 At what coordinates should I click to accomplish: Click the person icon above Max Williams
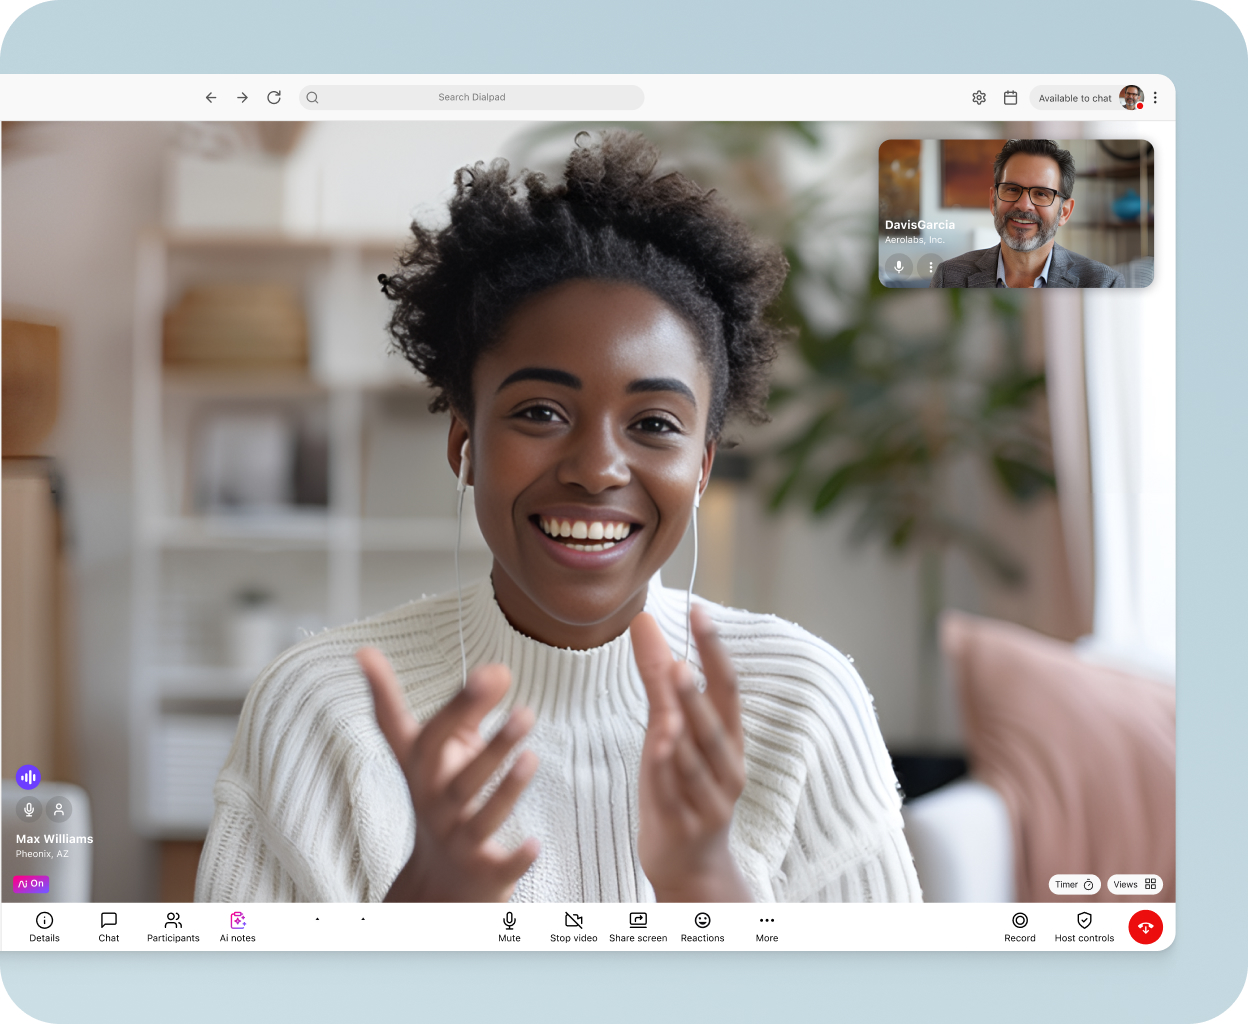[59, 809]
